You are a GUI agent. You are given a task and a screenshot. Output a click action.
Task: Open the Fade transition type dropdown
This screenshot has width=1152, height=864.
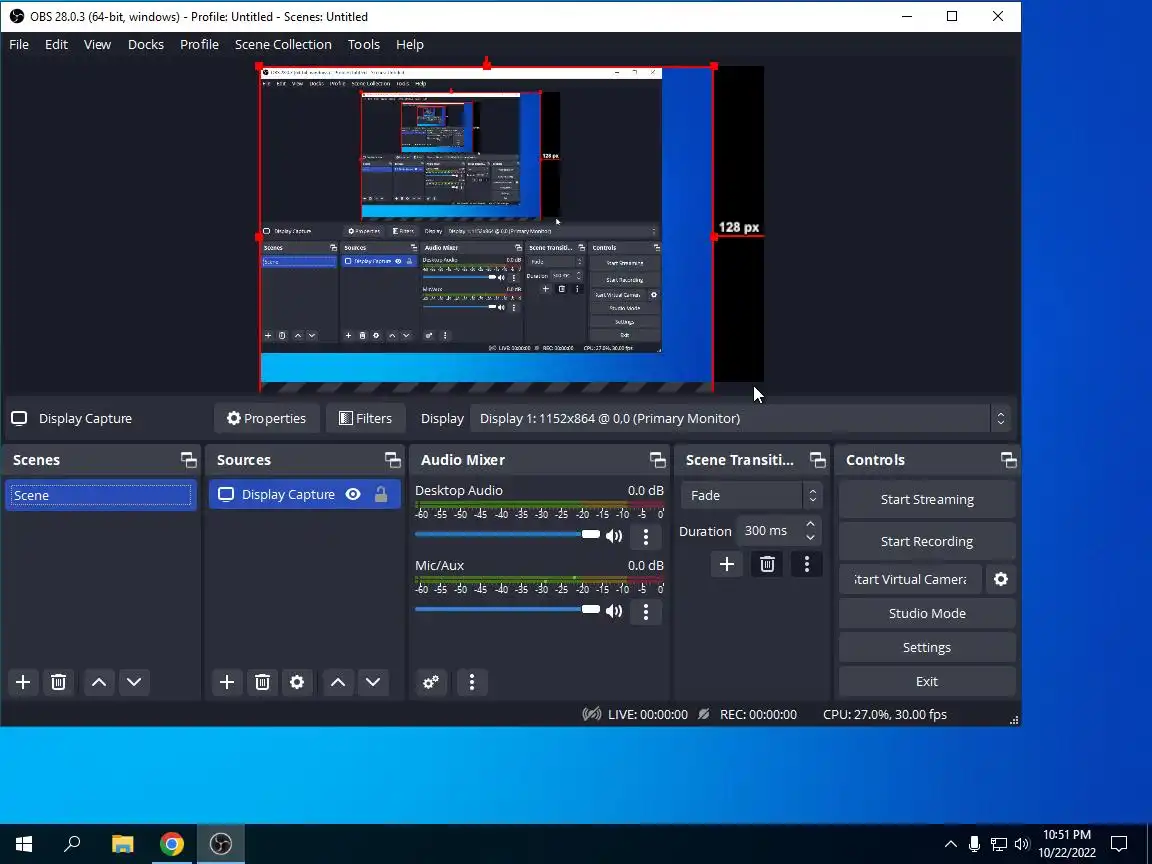(x=751, y=495)
